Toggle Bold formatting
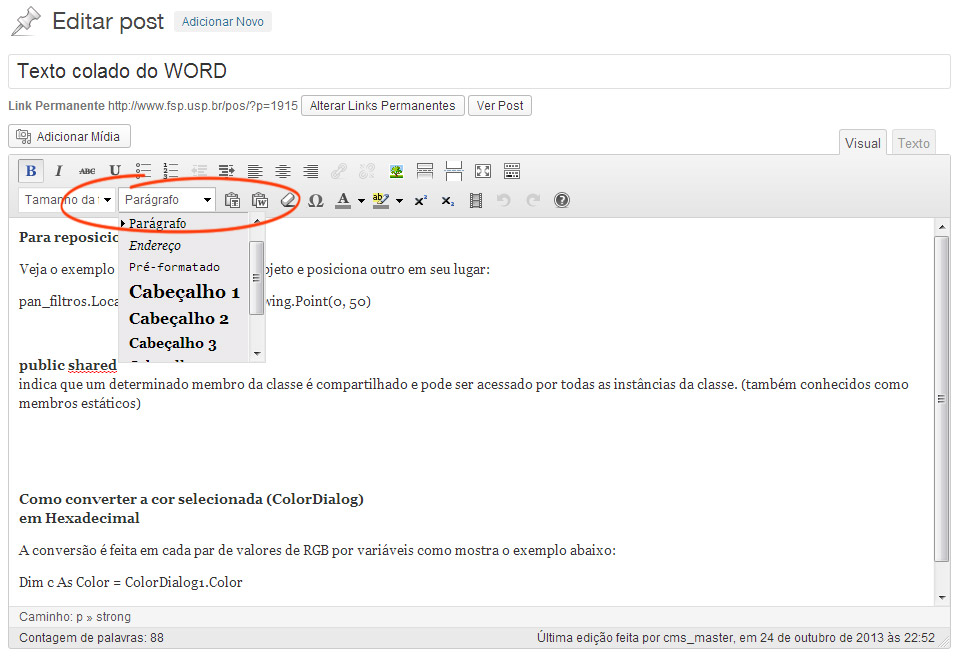This screenshot has width=964, height=667. pos(31,171)
